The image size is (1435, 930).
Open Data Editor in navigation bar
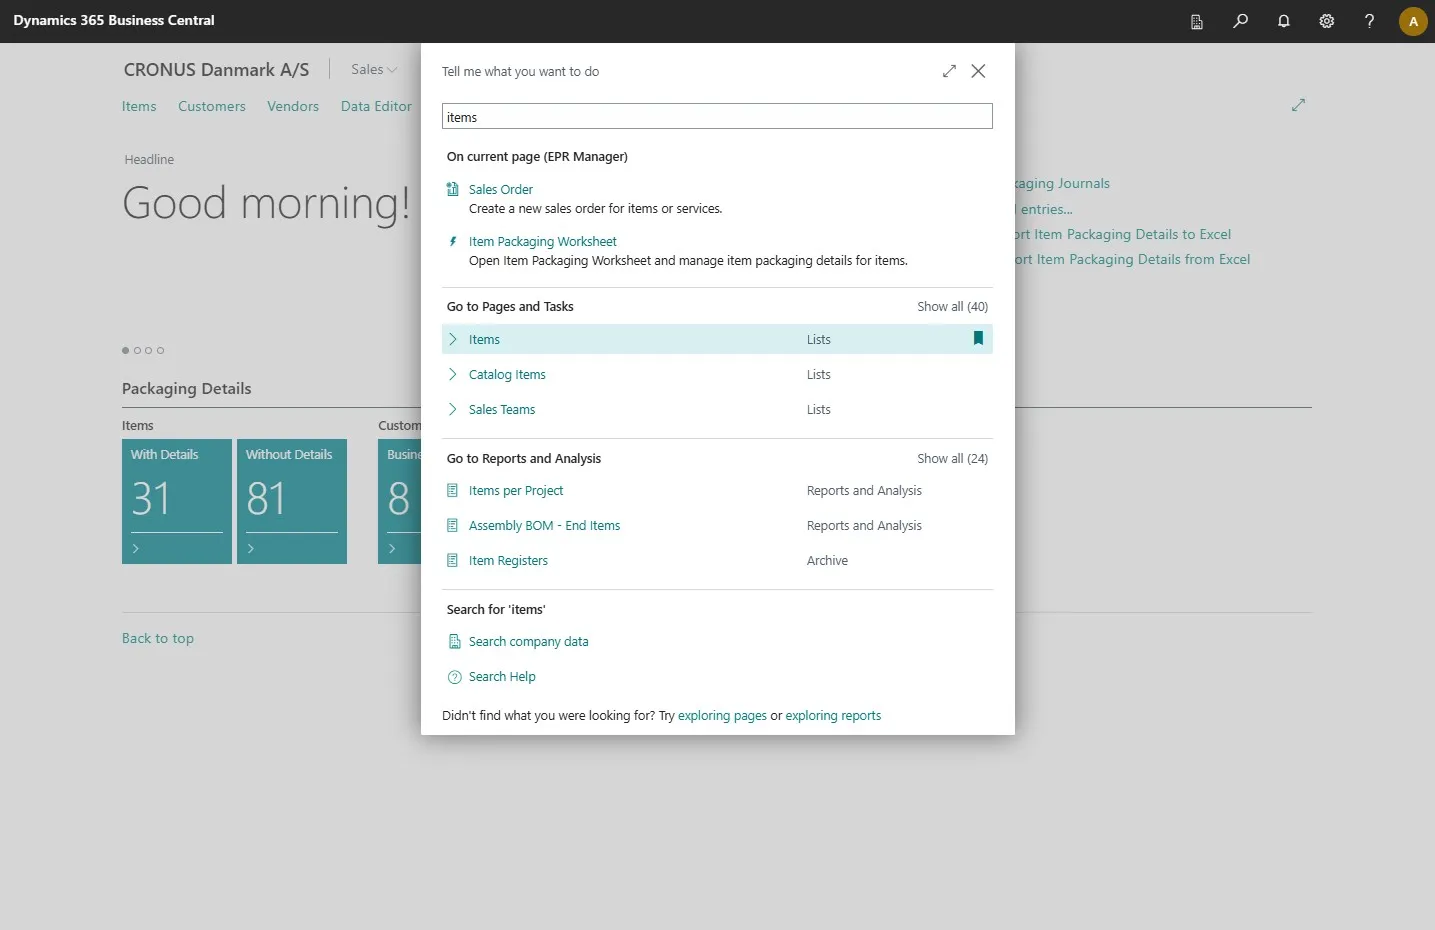376,106
